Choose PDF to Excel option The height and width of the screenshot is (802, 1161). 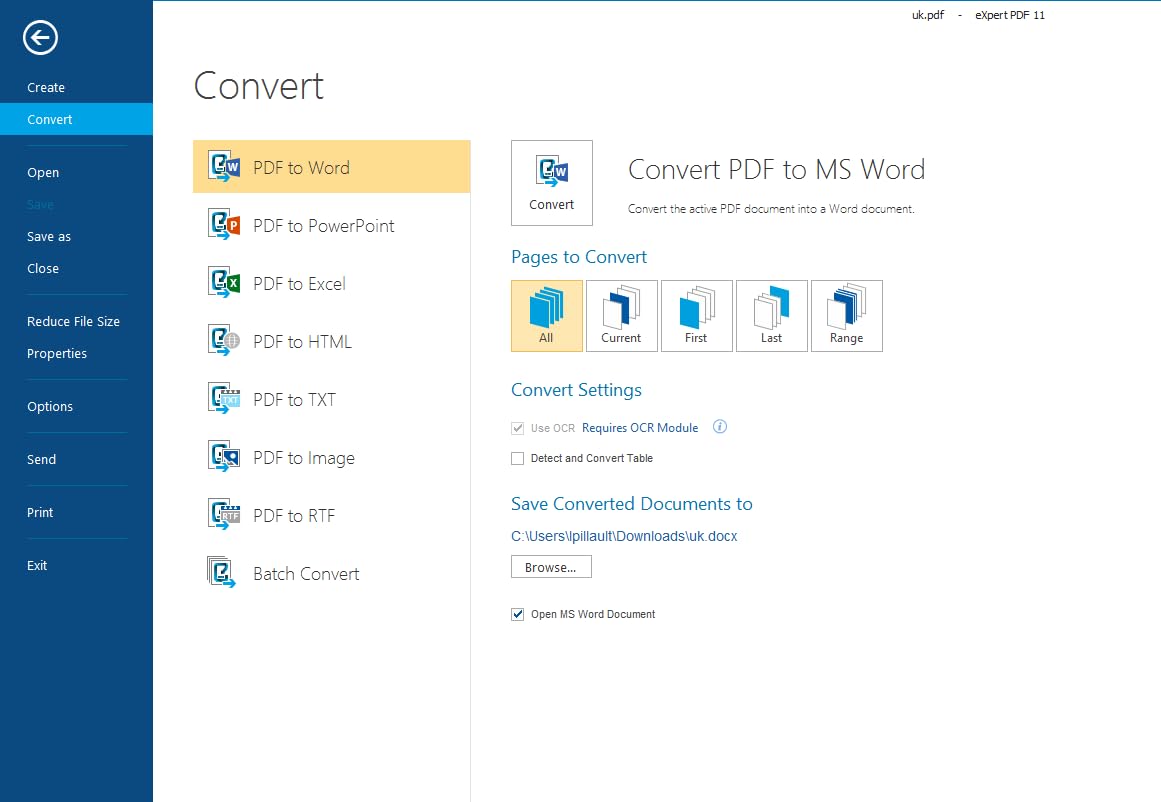[299, 284]
